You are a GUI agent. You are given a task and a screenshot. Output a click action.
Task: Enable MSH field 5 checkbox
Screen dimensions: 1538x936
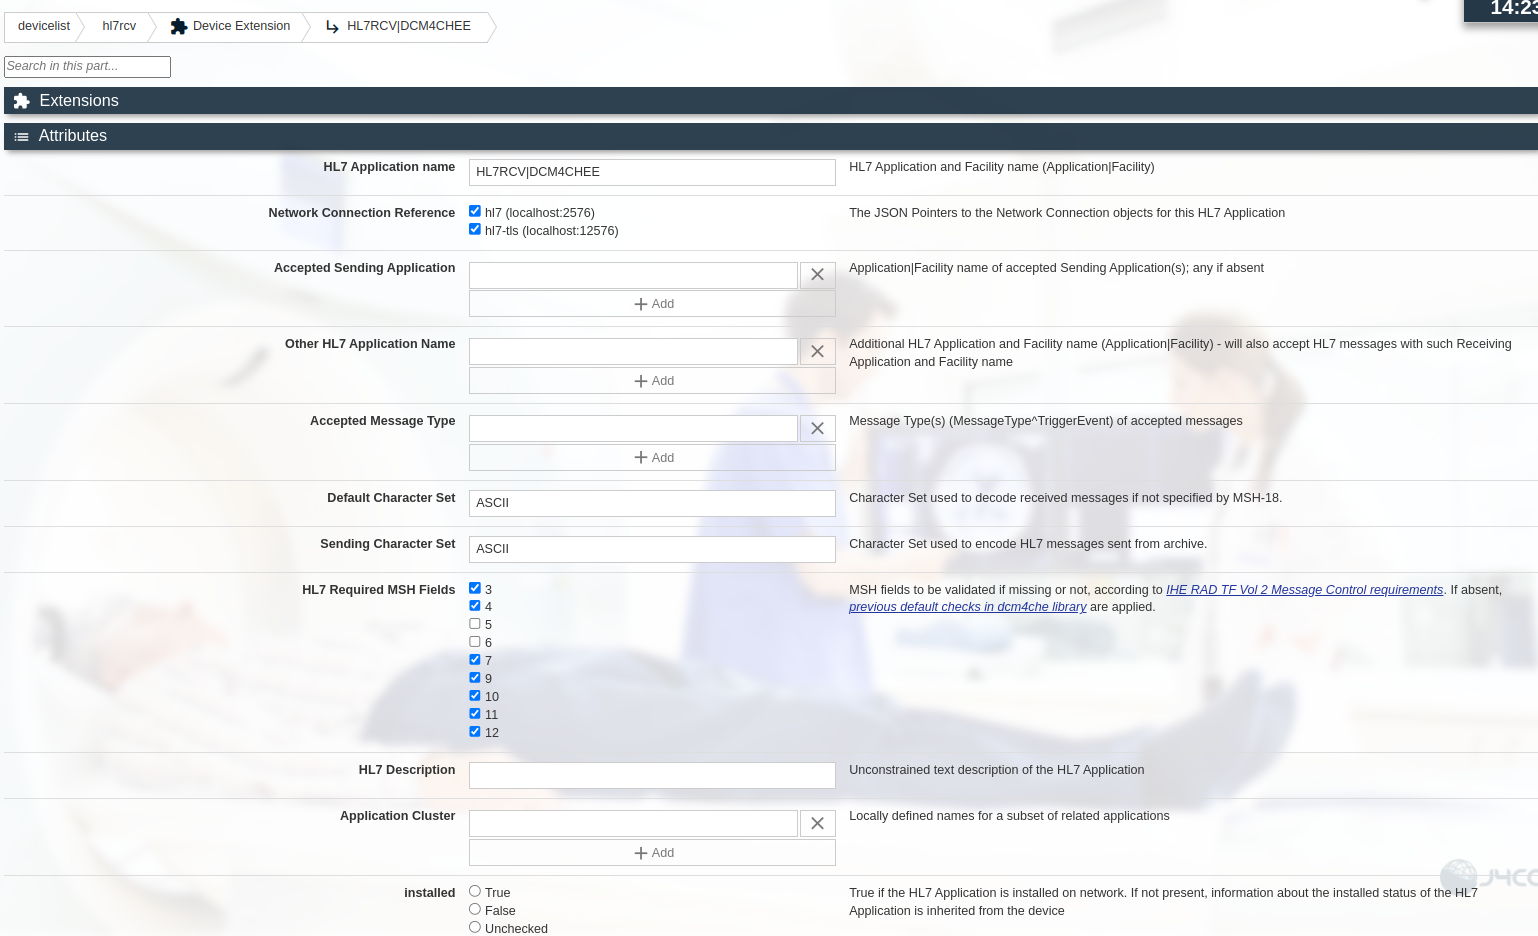[475, 623]
